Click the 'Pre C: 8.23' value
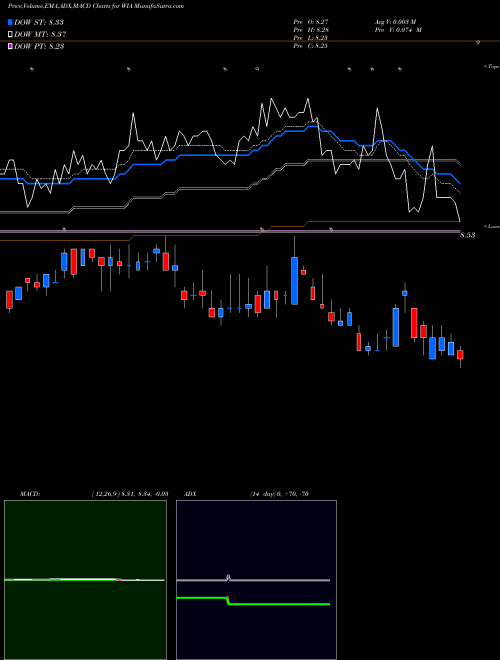 pos(311,46)
